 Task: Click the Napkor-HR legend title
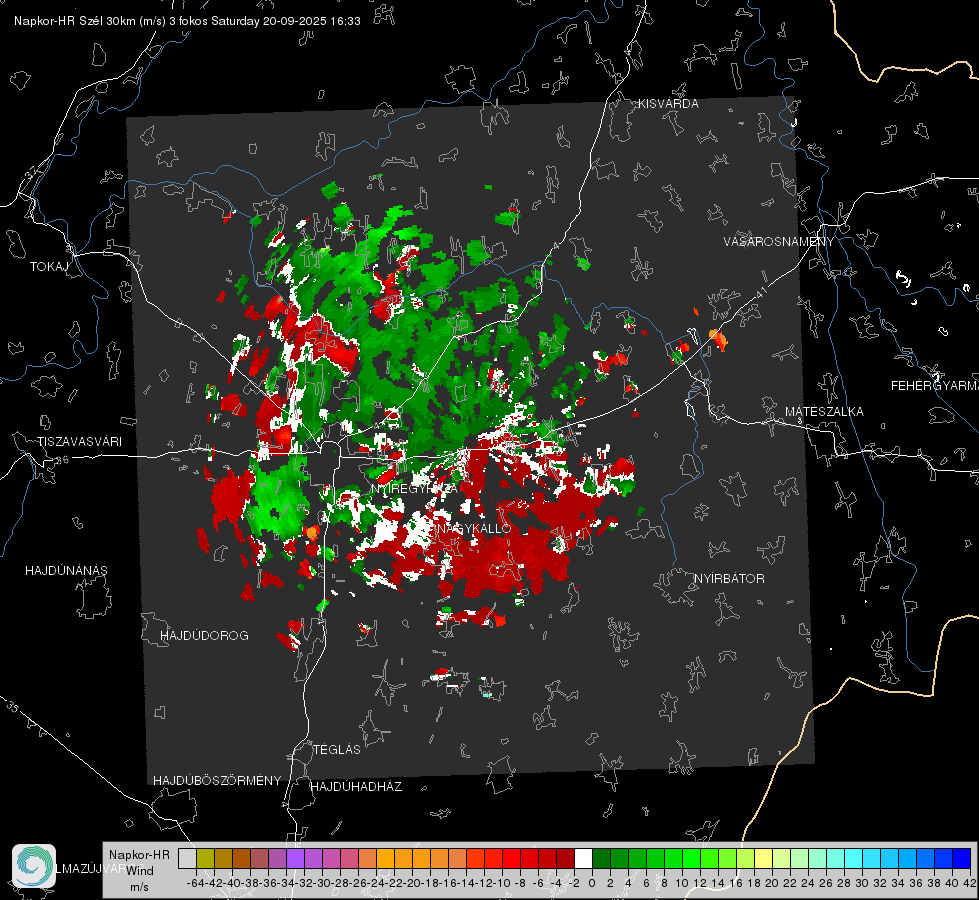(139, 855)
